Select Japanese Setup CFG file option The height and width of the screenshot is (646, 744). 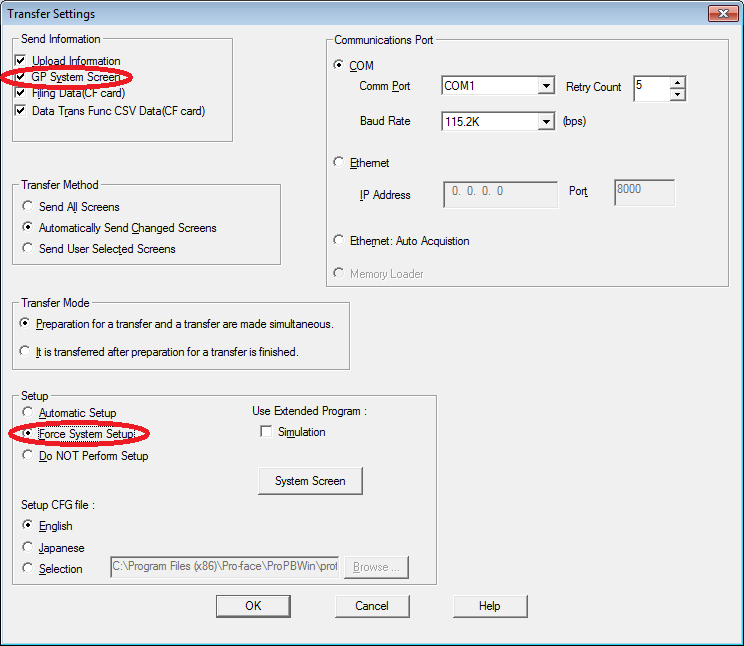[28, 548]
